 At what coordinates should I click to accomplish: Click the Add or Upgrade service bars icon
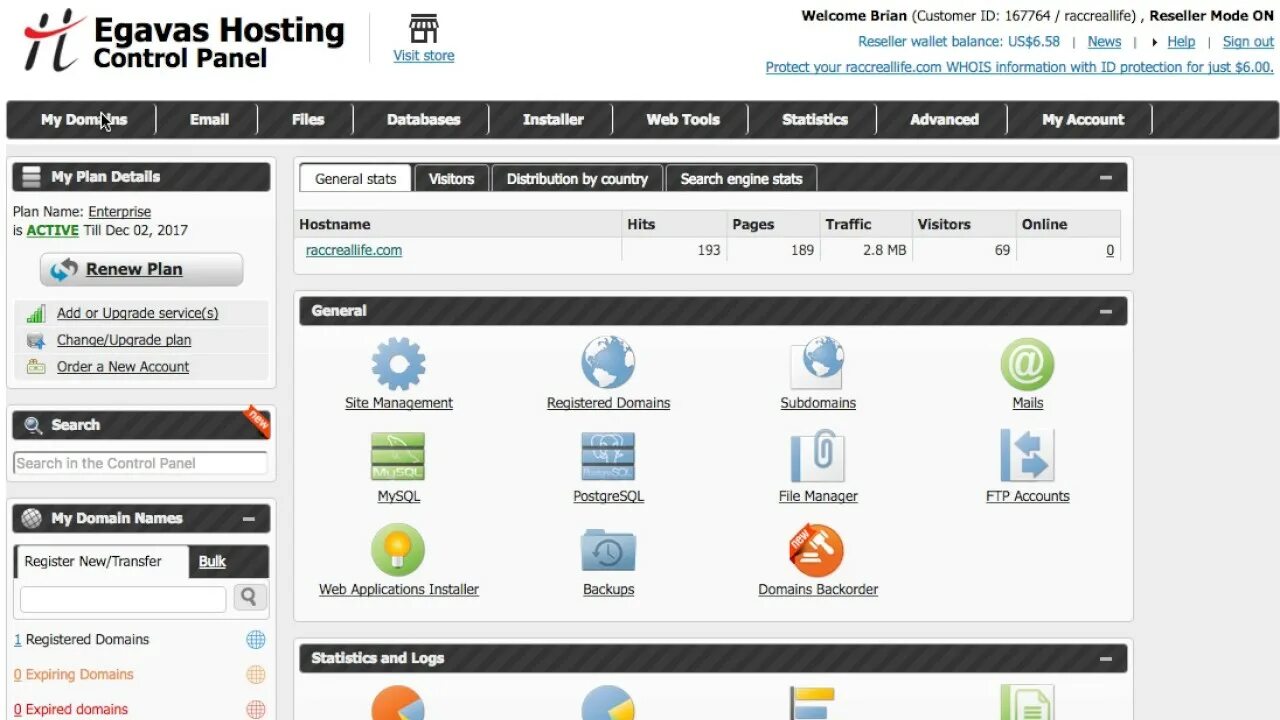click(x=36, y=313)
